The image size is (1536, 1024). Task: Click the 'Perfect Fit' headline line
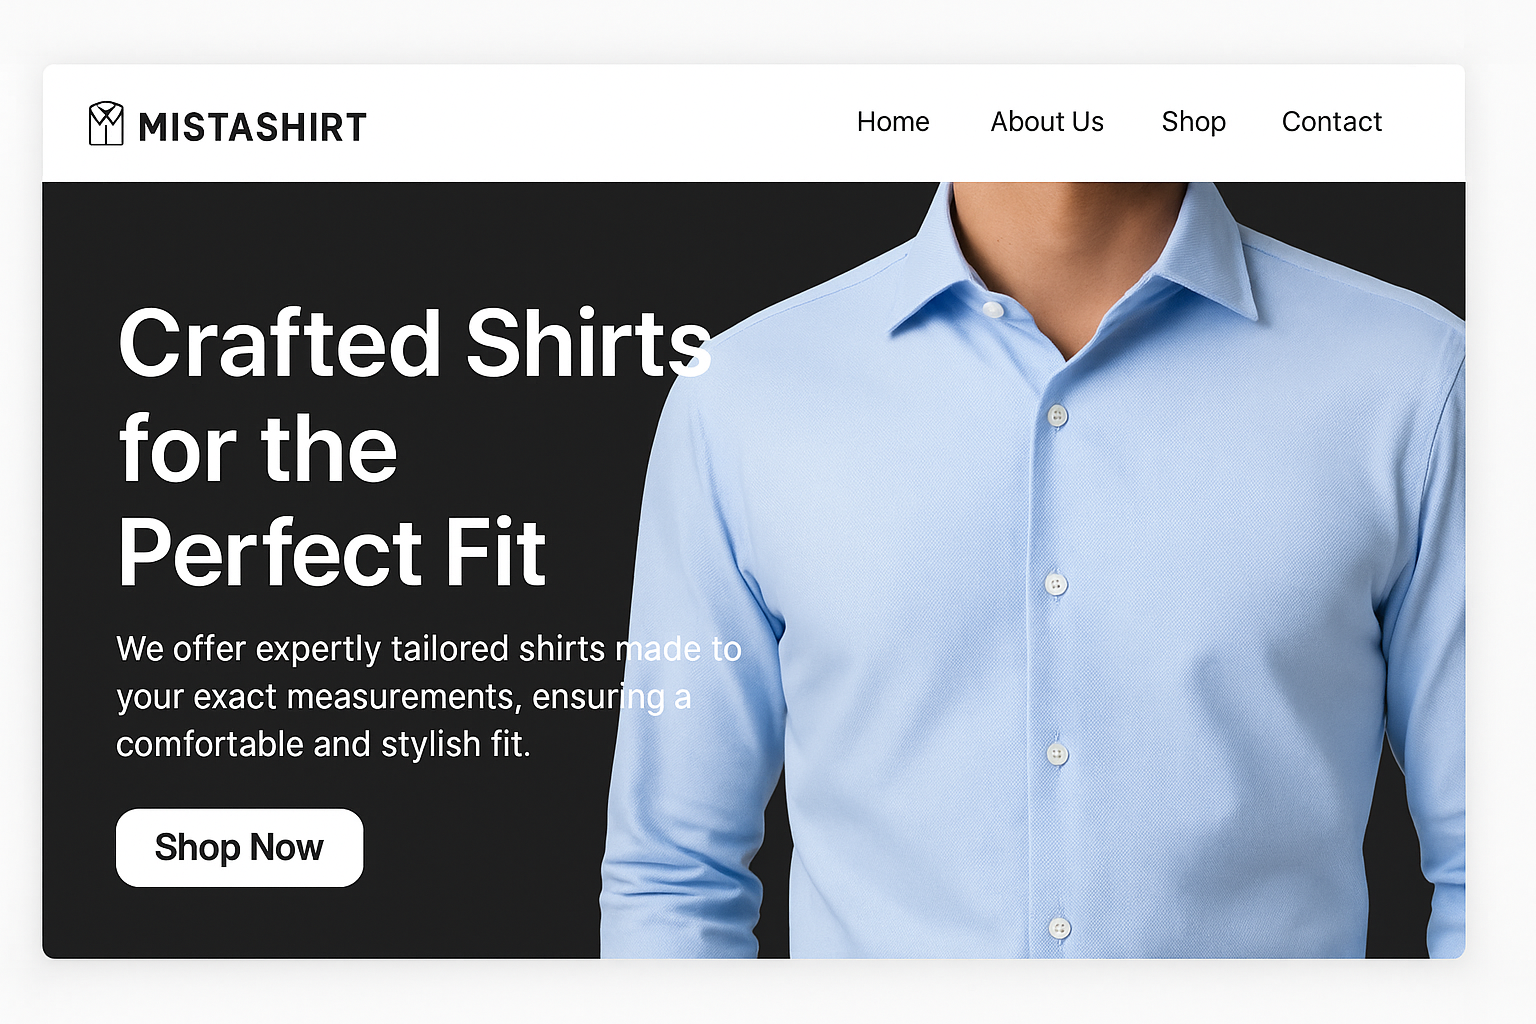(332, 552)
